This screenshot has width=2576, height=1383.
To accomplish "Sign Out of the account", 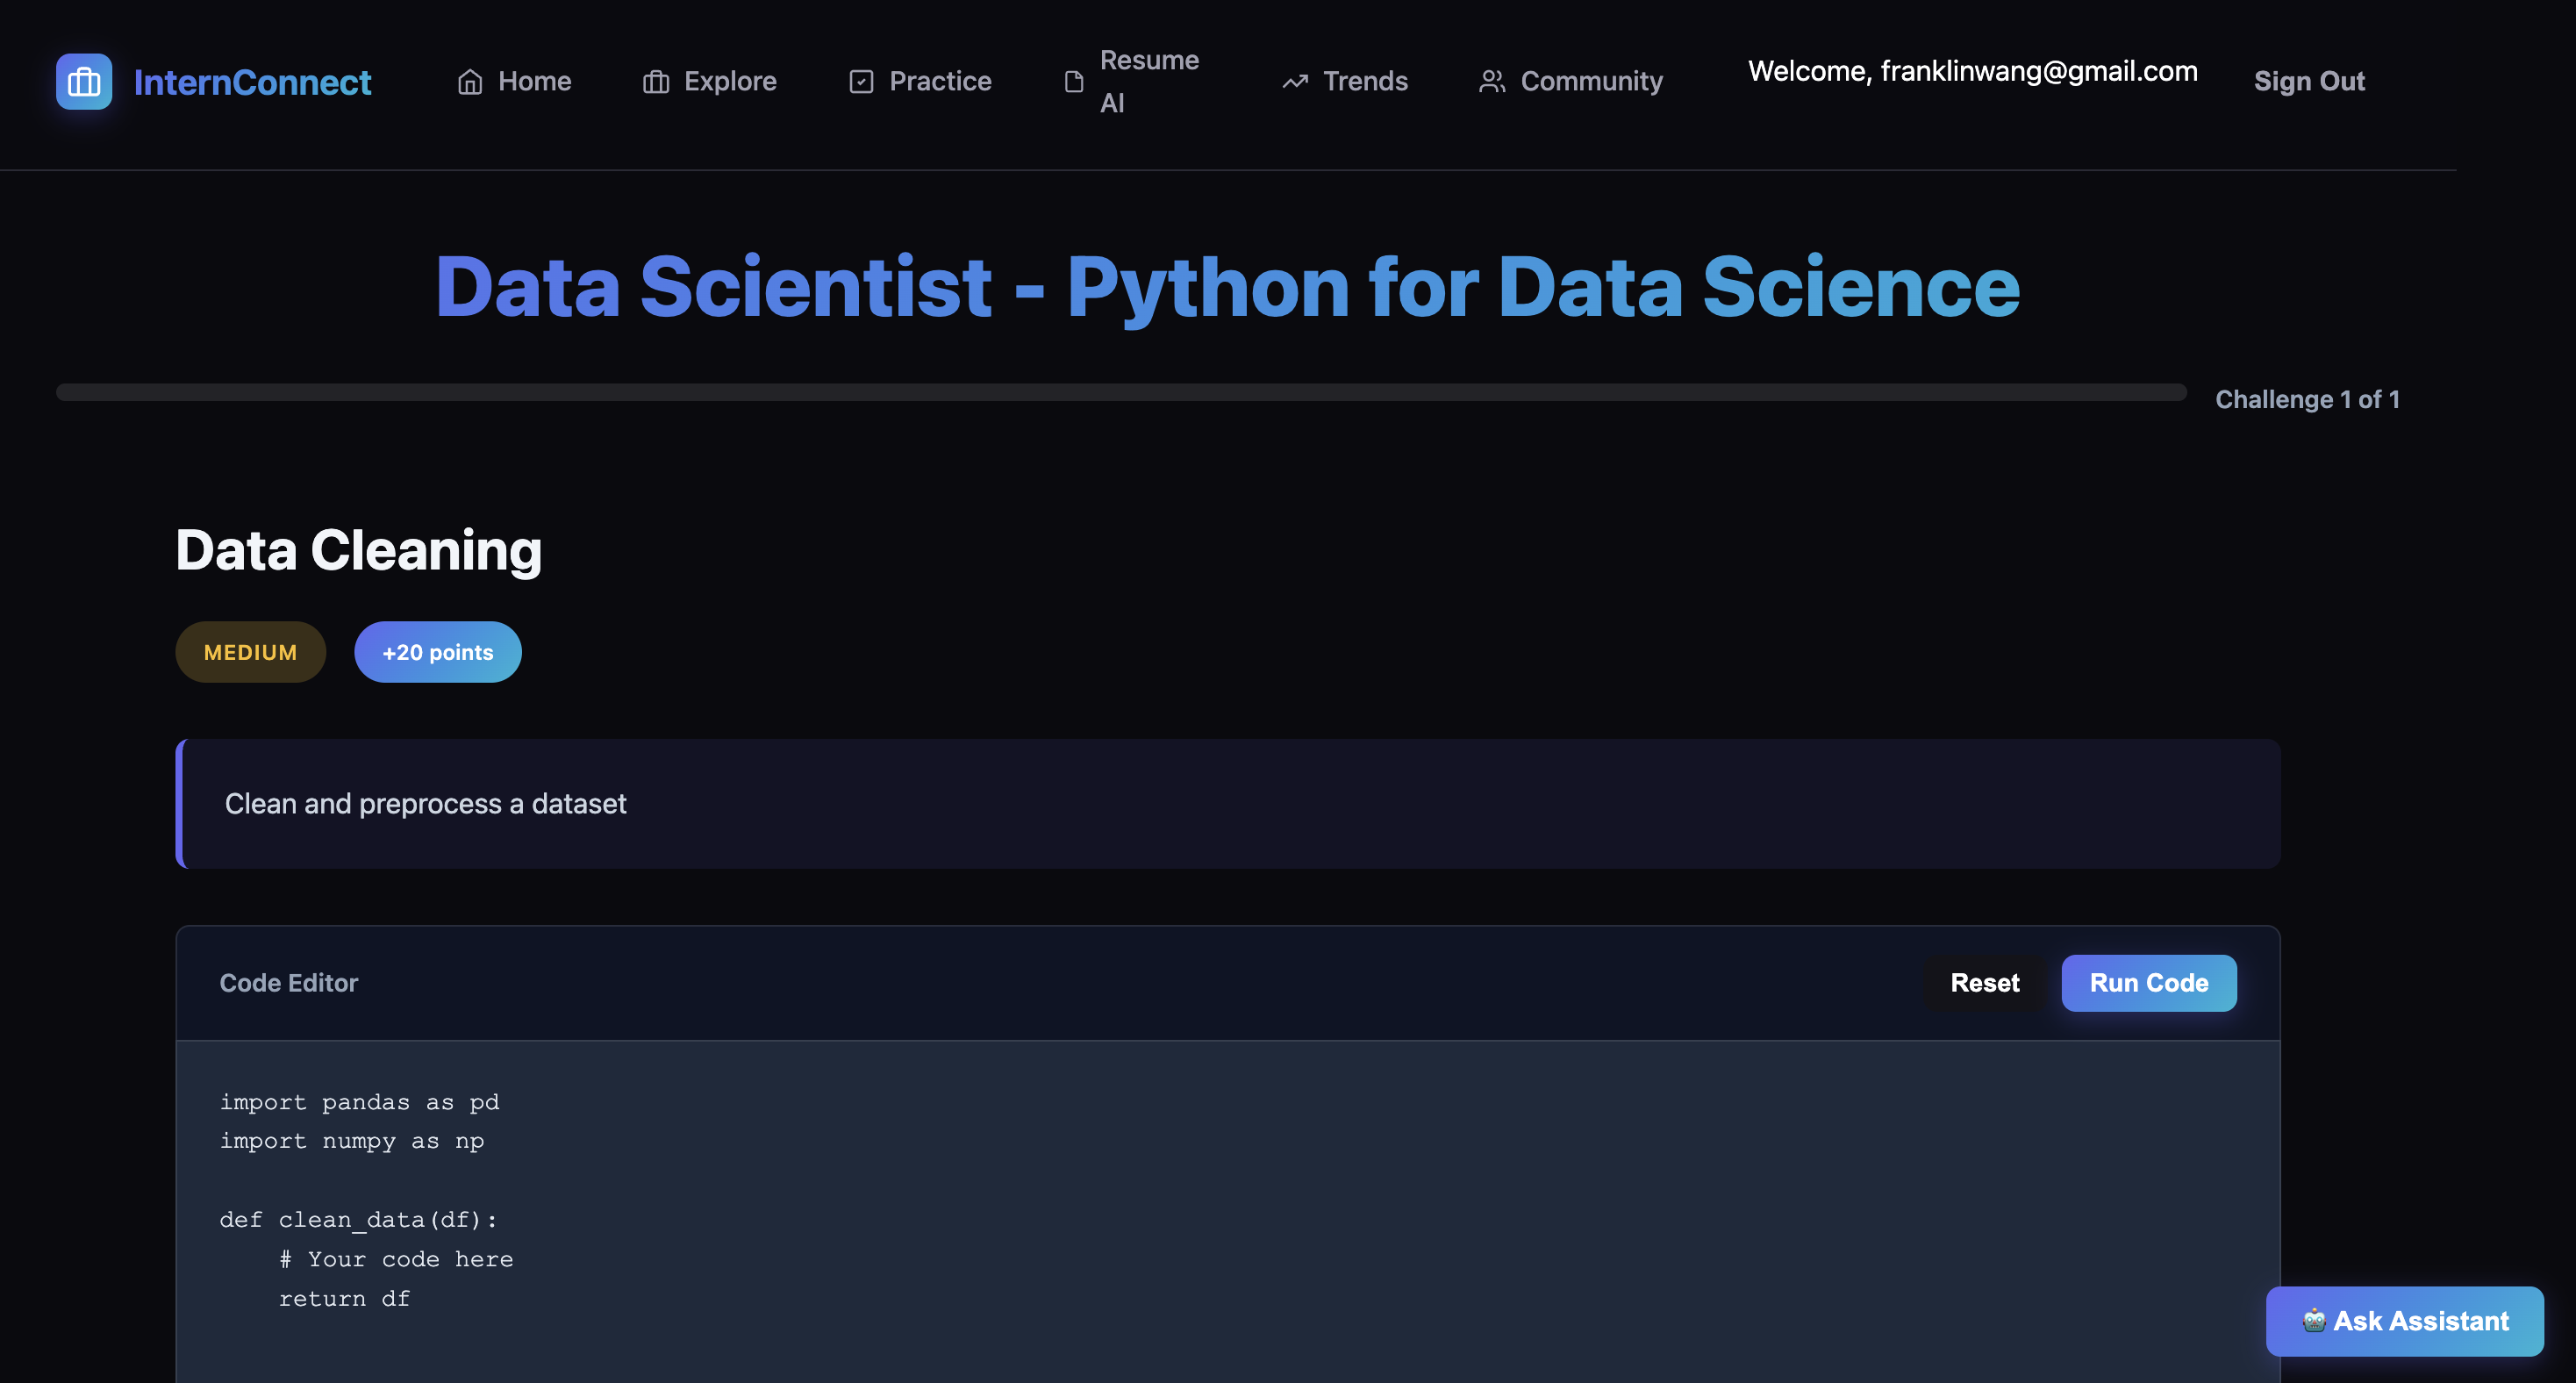I will click(2308, 81).
